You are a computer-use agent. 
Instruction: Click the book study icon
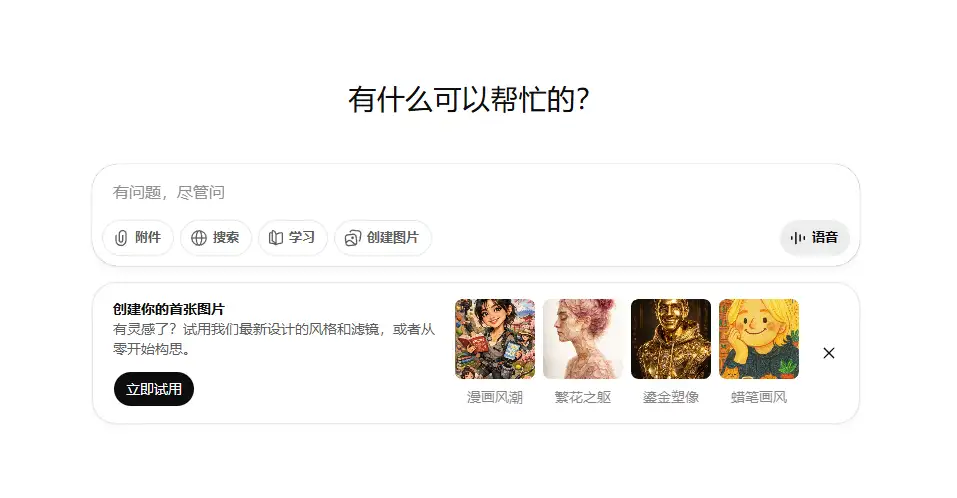click(276, 238)
